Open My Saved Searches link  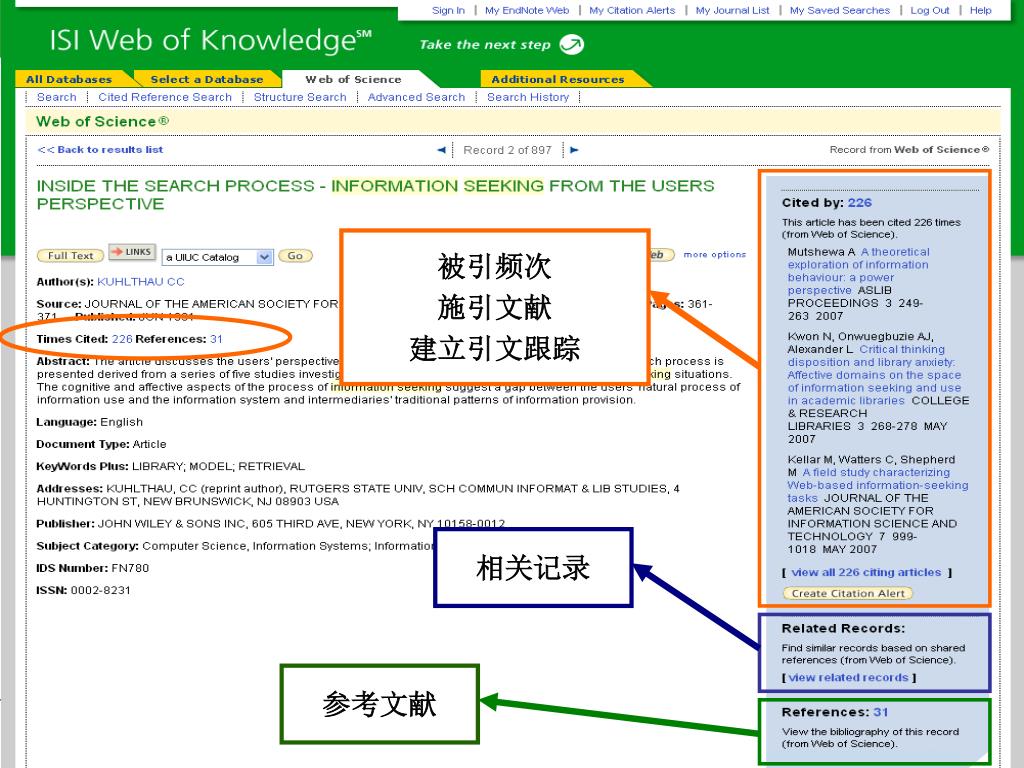tap(840, 10)
